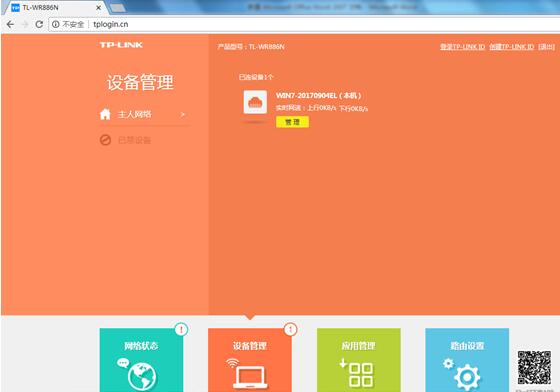Click the 退出 logout link
This screenshot has height=392, width=560.
coord(546,47)
